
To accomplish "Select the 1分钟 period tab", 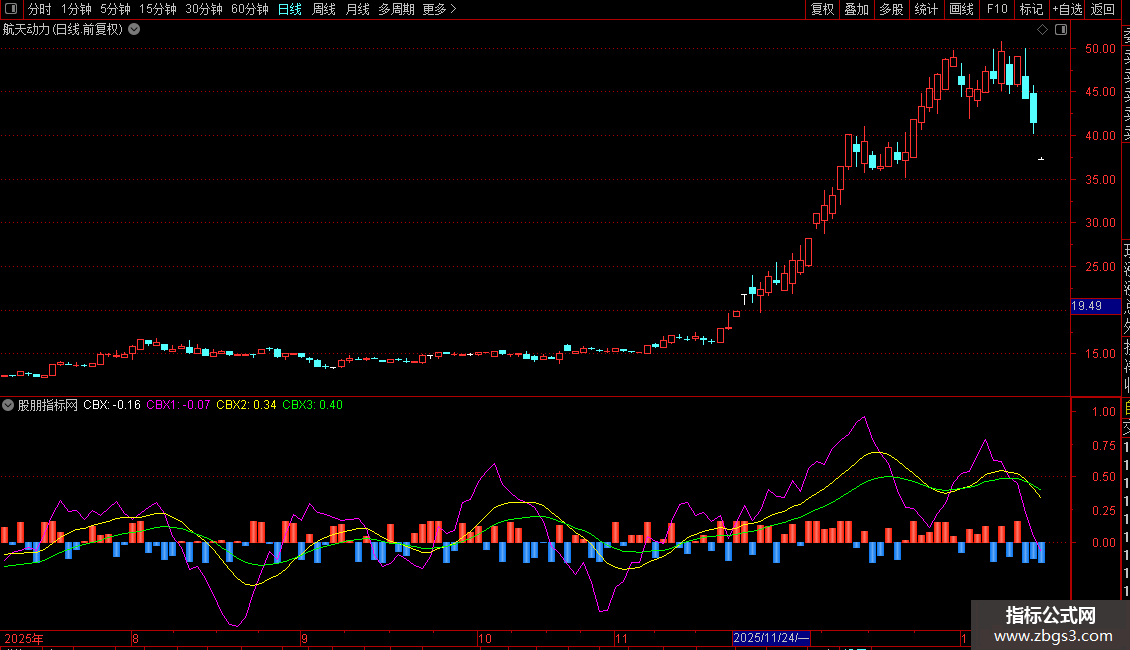I will click(76, 9).
